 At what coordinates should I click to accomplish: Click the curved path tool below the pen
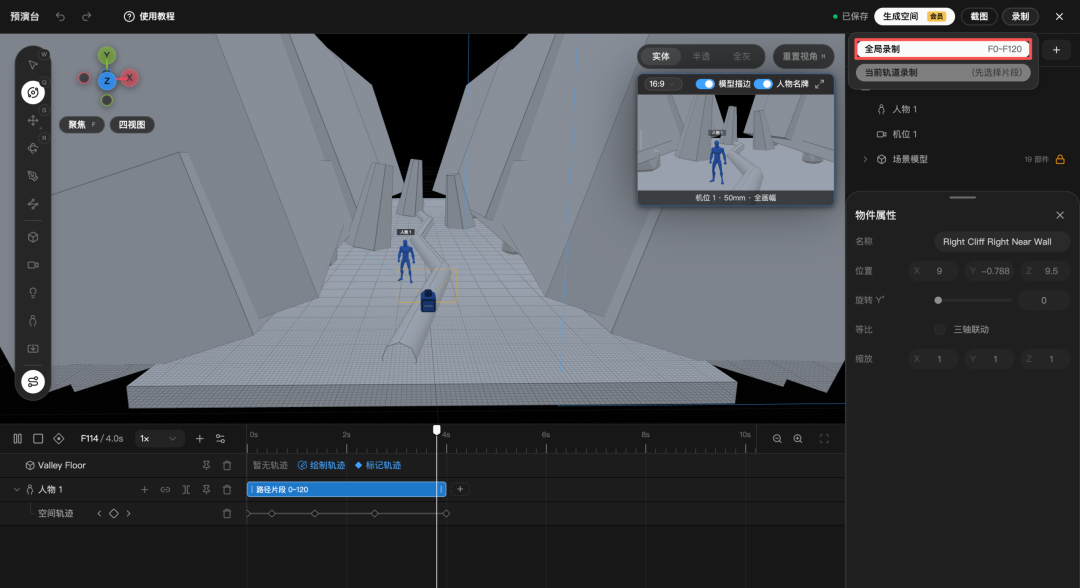32,204
